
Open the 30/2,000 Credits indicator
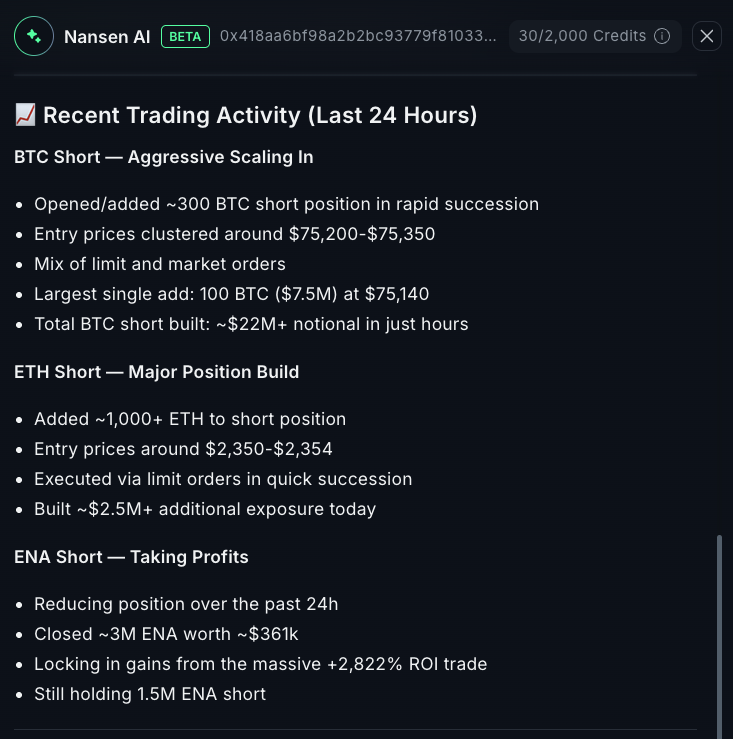(583, 36)
